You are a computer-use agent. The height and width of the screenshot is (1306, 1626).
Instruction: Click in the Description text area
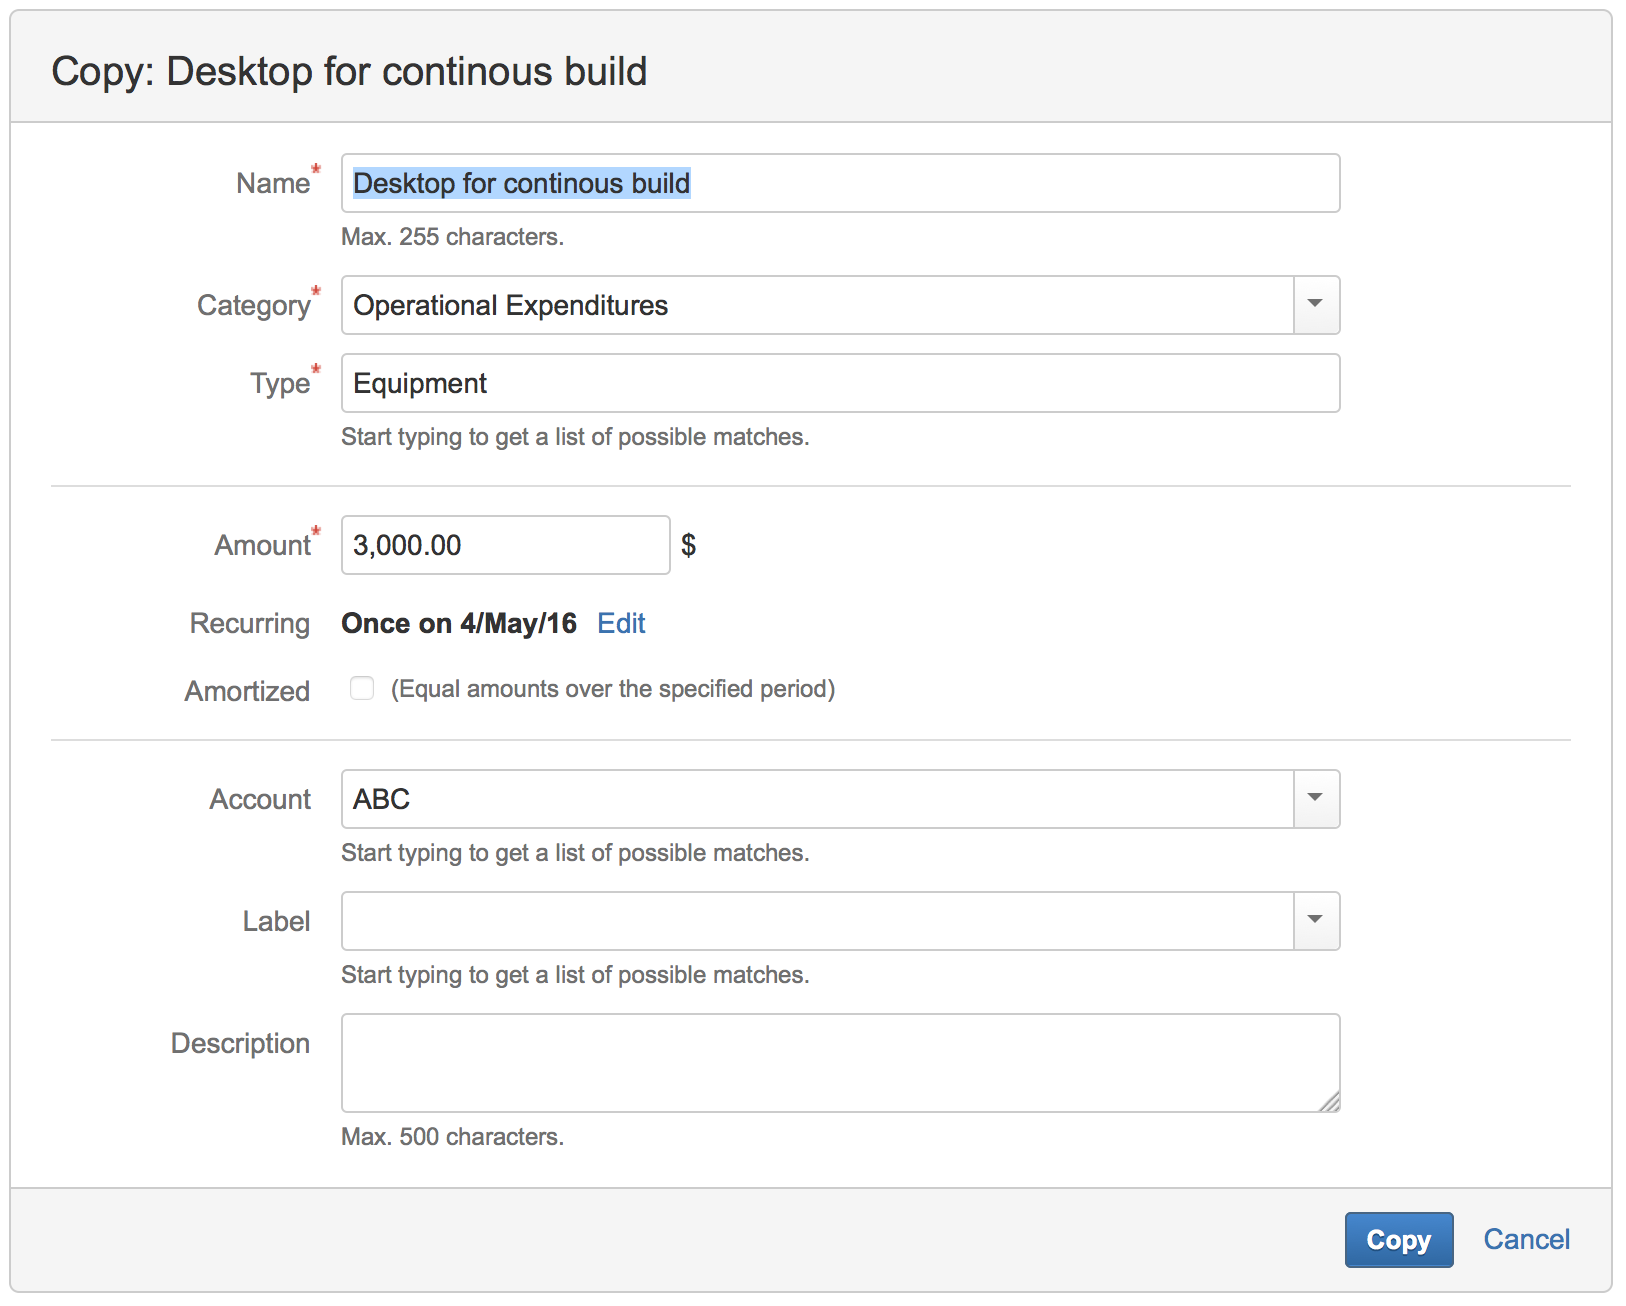click(840, 1063)
